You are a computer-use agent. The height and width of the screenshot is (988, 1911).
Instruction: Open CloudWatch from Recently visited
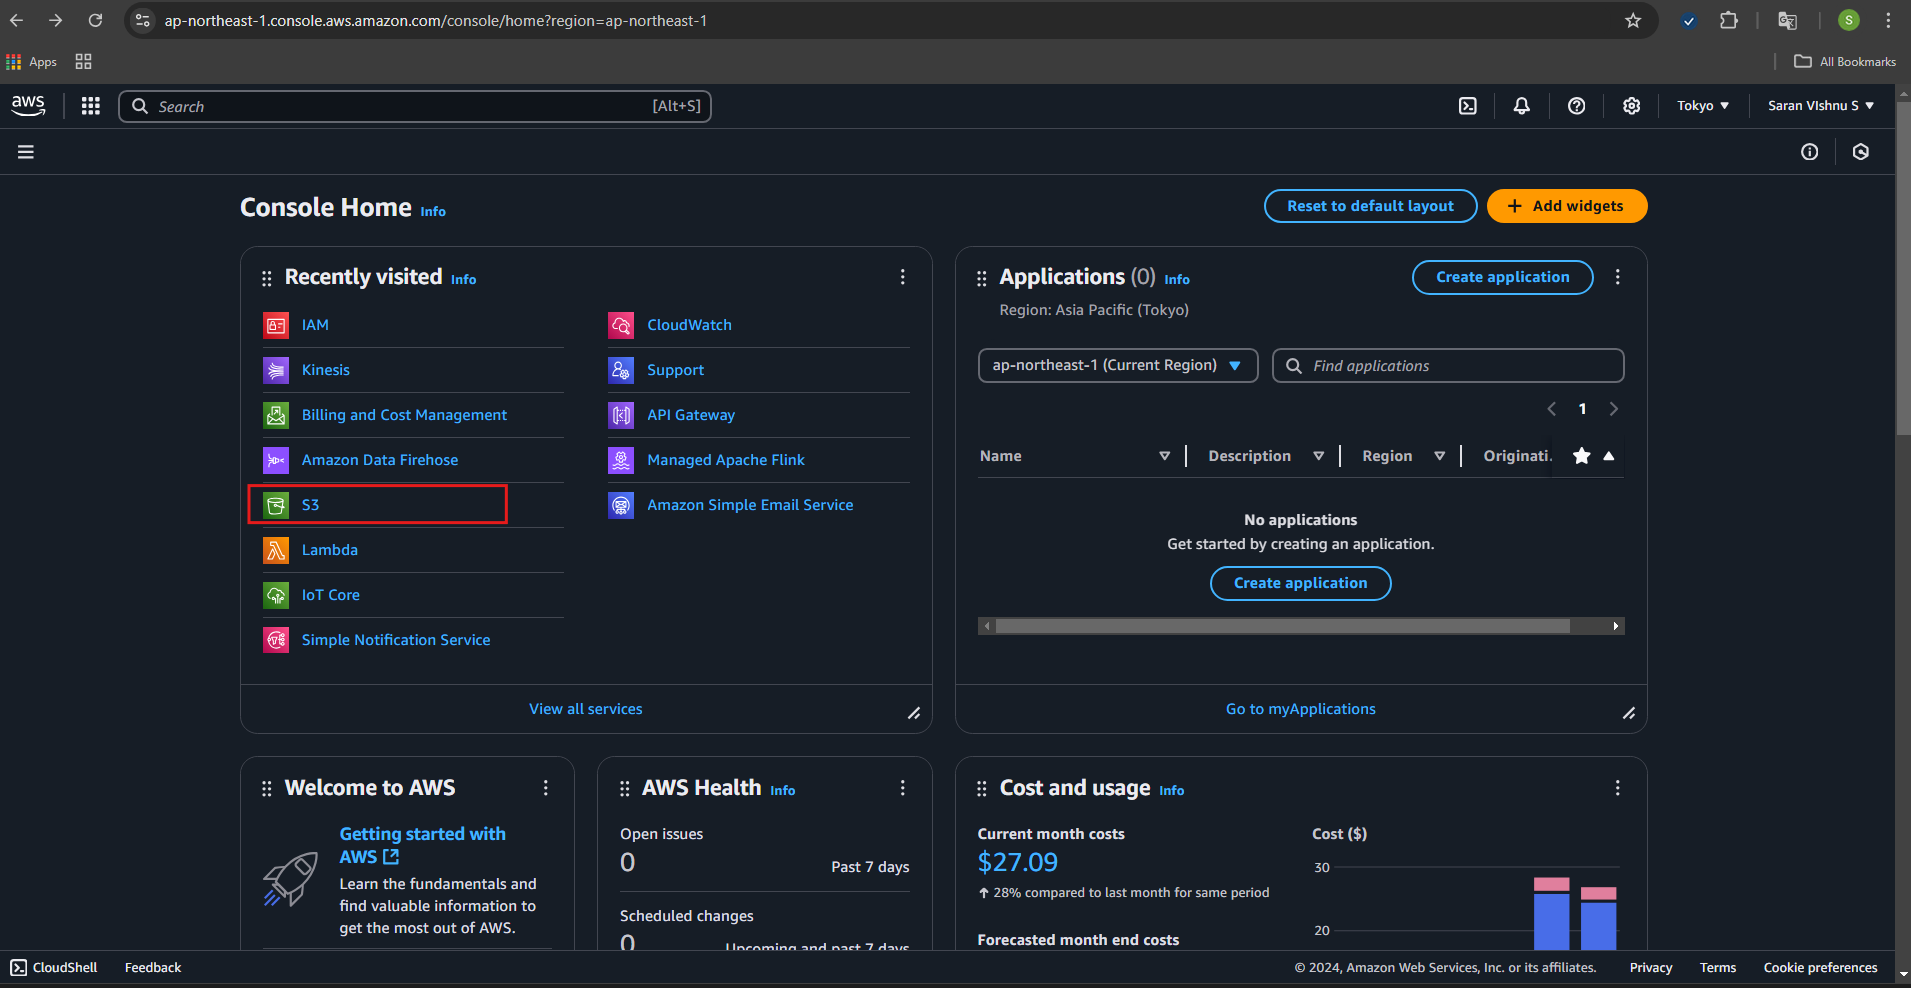click(689, 325)
